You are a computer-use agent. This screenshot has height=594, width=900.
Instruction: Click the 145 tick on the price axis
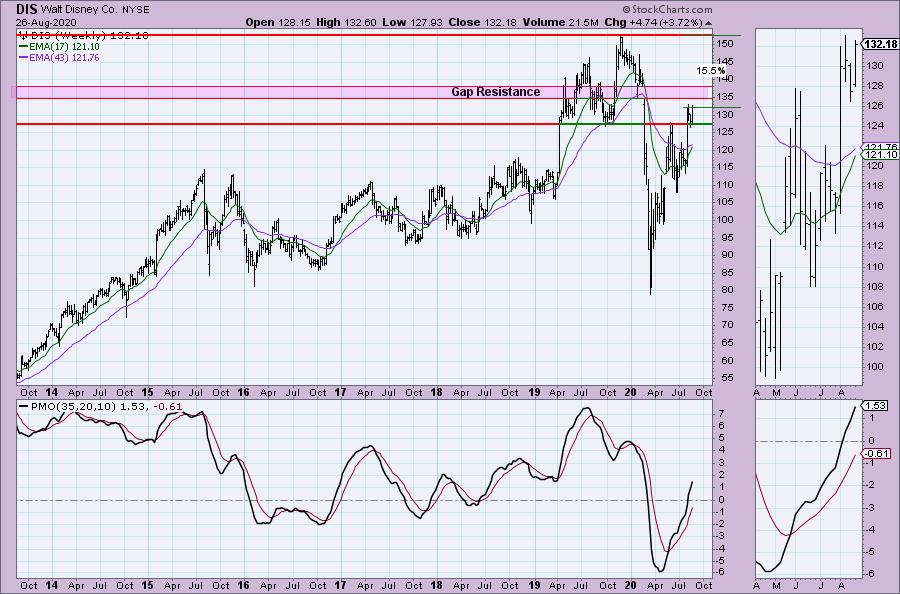pyautogui.click(x=725, y=61)
